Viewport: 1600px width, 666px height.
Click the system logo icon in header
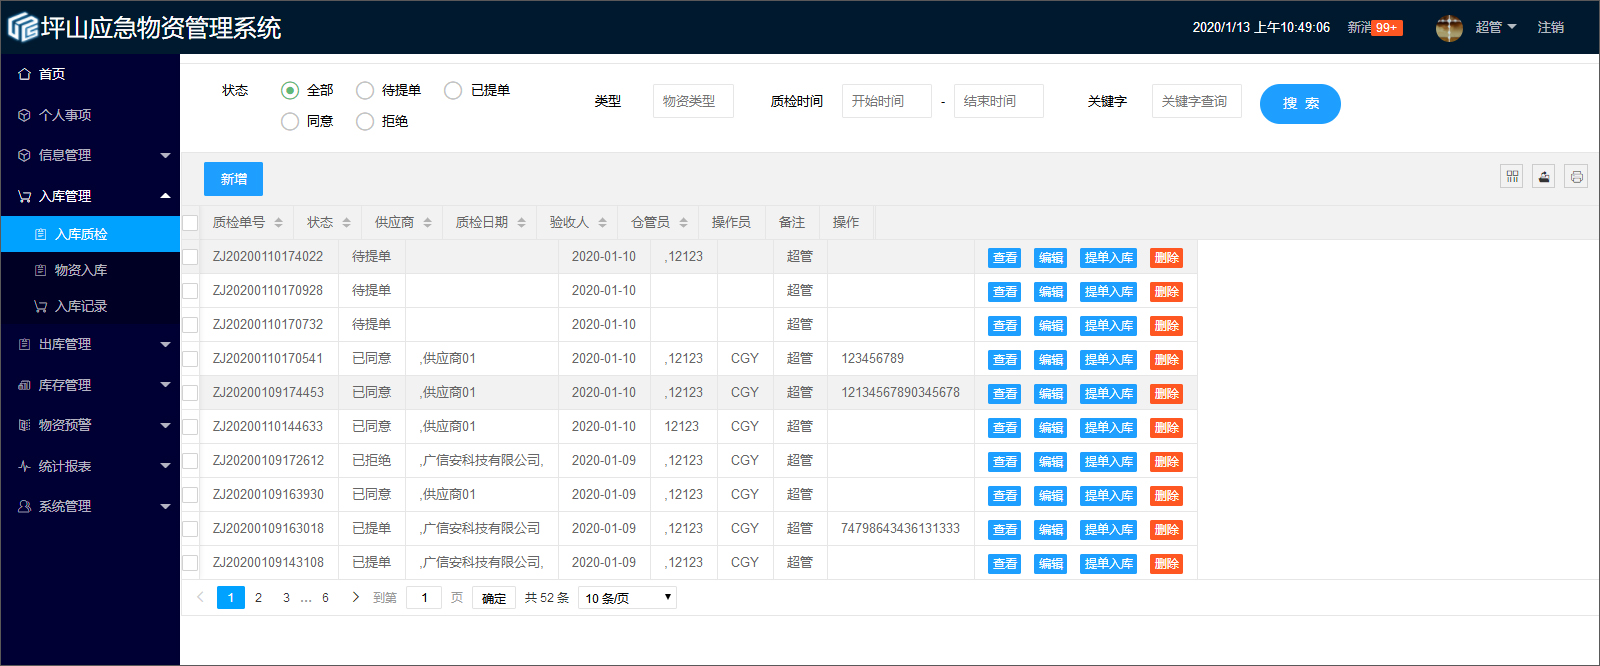click(x=23, y=27)
